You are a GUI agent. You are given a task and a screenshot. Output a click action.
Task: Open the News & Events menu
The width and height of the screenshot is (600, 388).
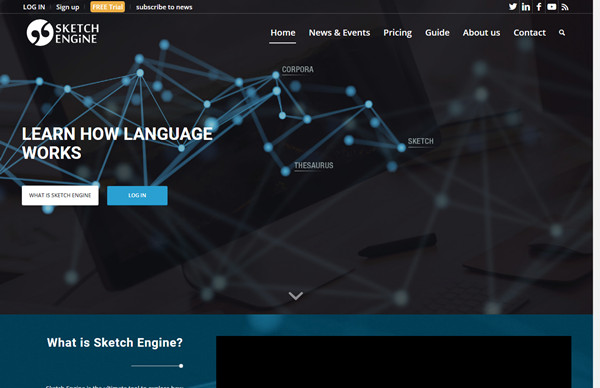339,33
